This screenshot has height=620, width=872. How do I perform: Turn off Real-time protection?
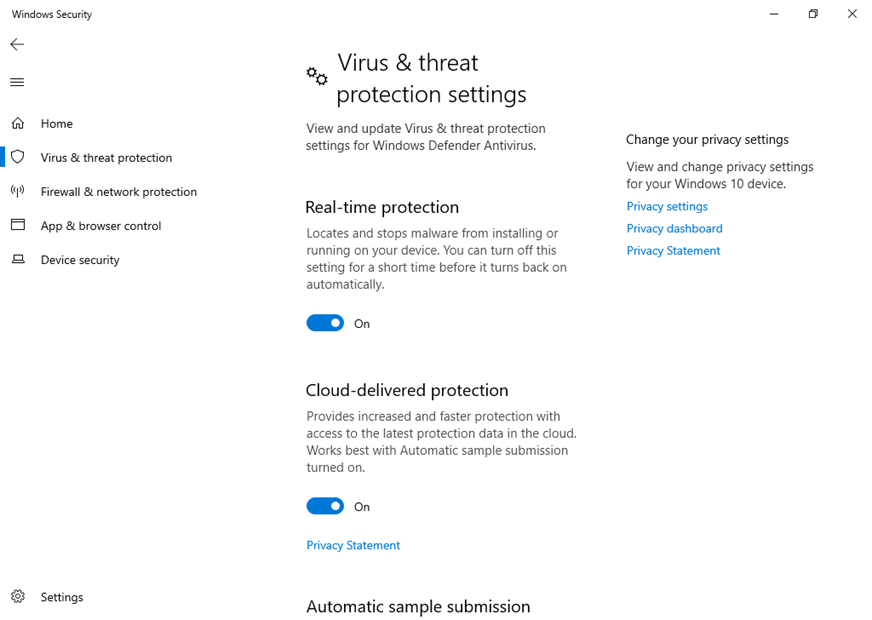[324, 323]
